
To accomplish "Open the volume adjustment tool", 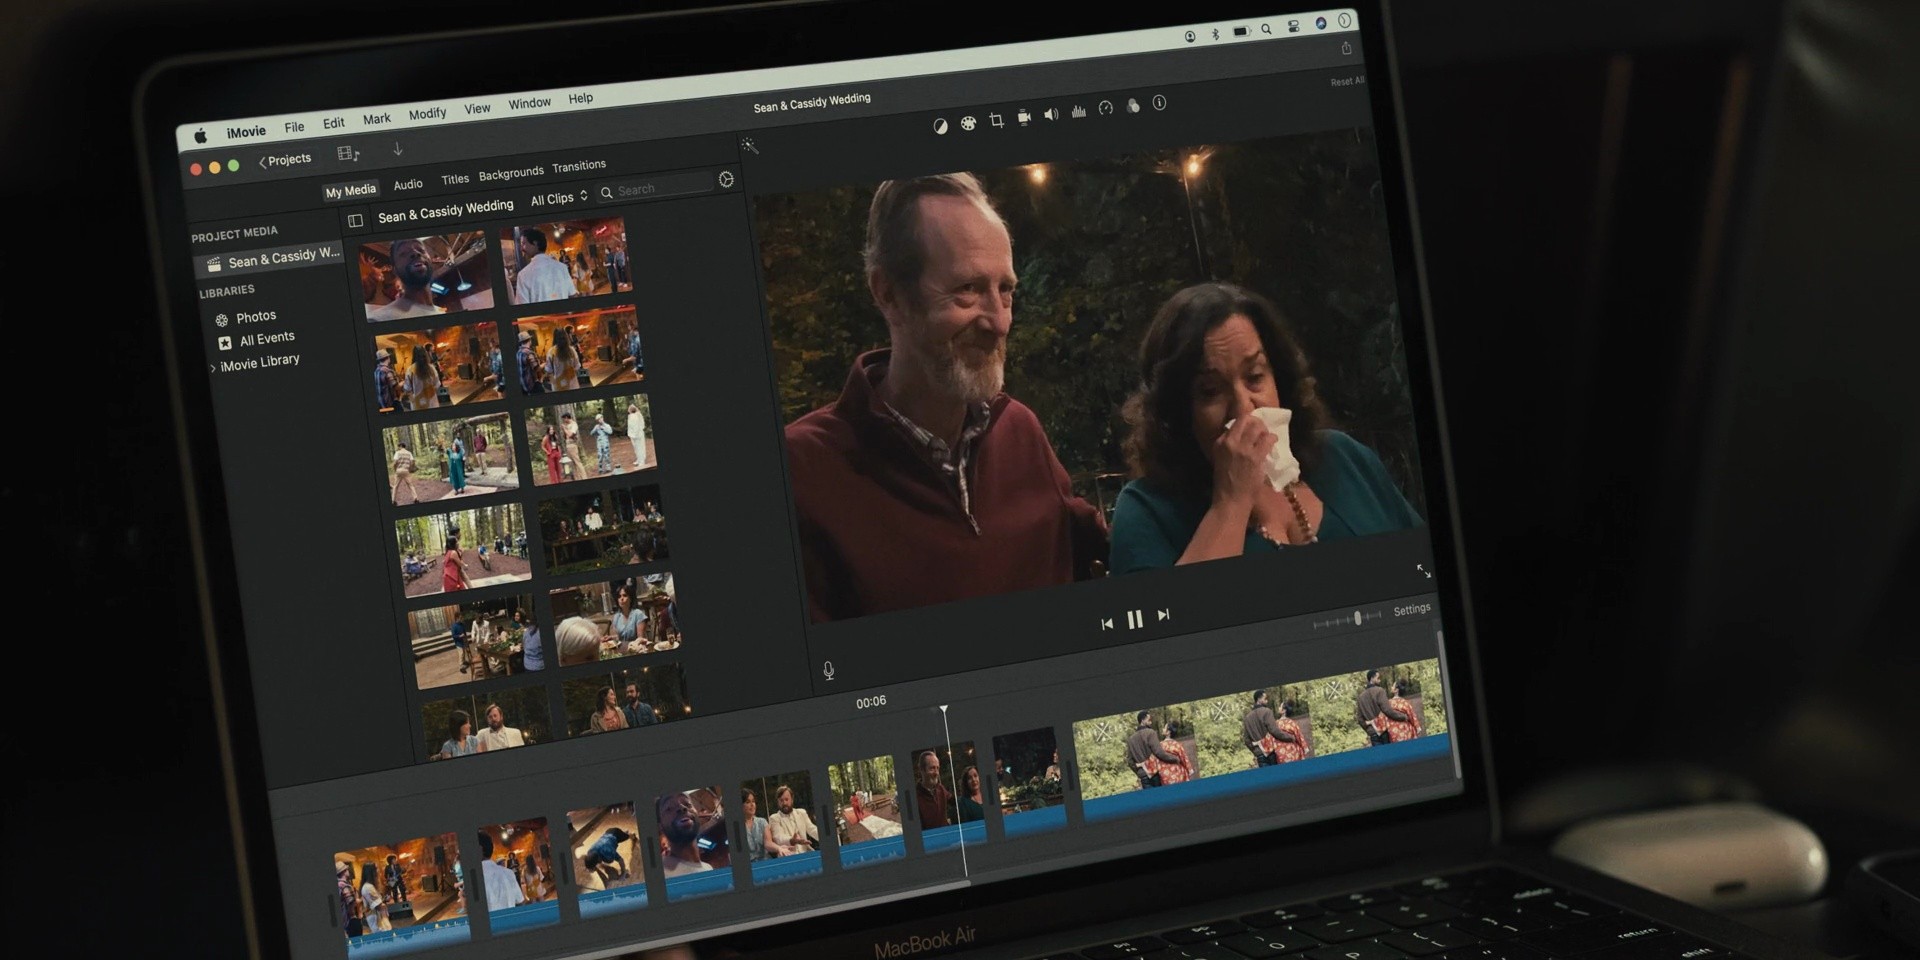I will (1051, 114).
